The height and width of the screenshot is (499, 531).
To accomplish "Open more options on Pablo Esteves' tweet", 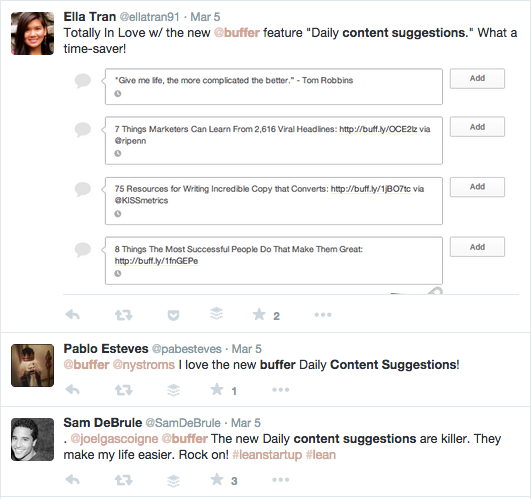I will [281, 390].
